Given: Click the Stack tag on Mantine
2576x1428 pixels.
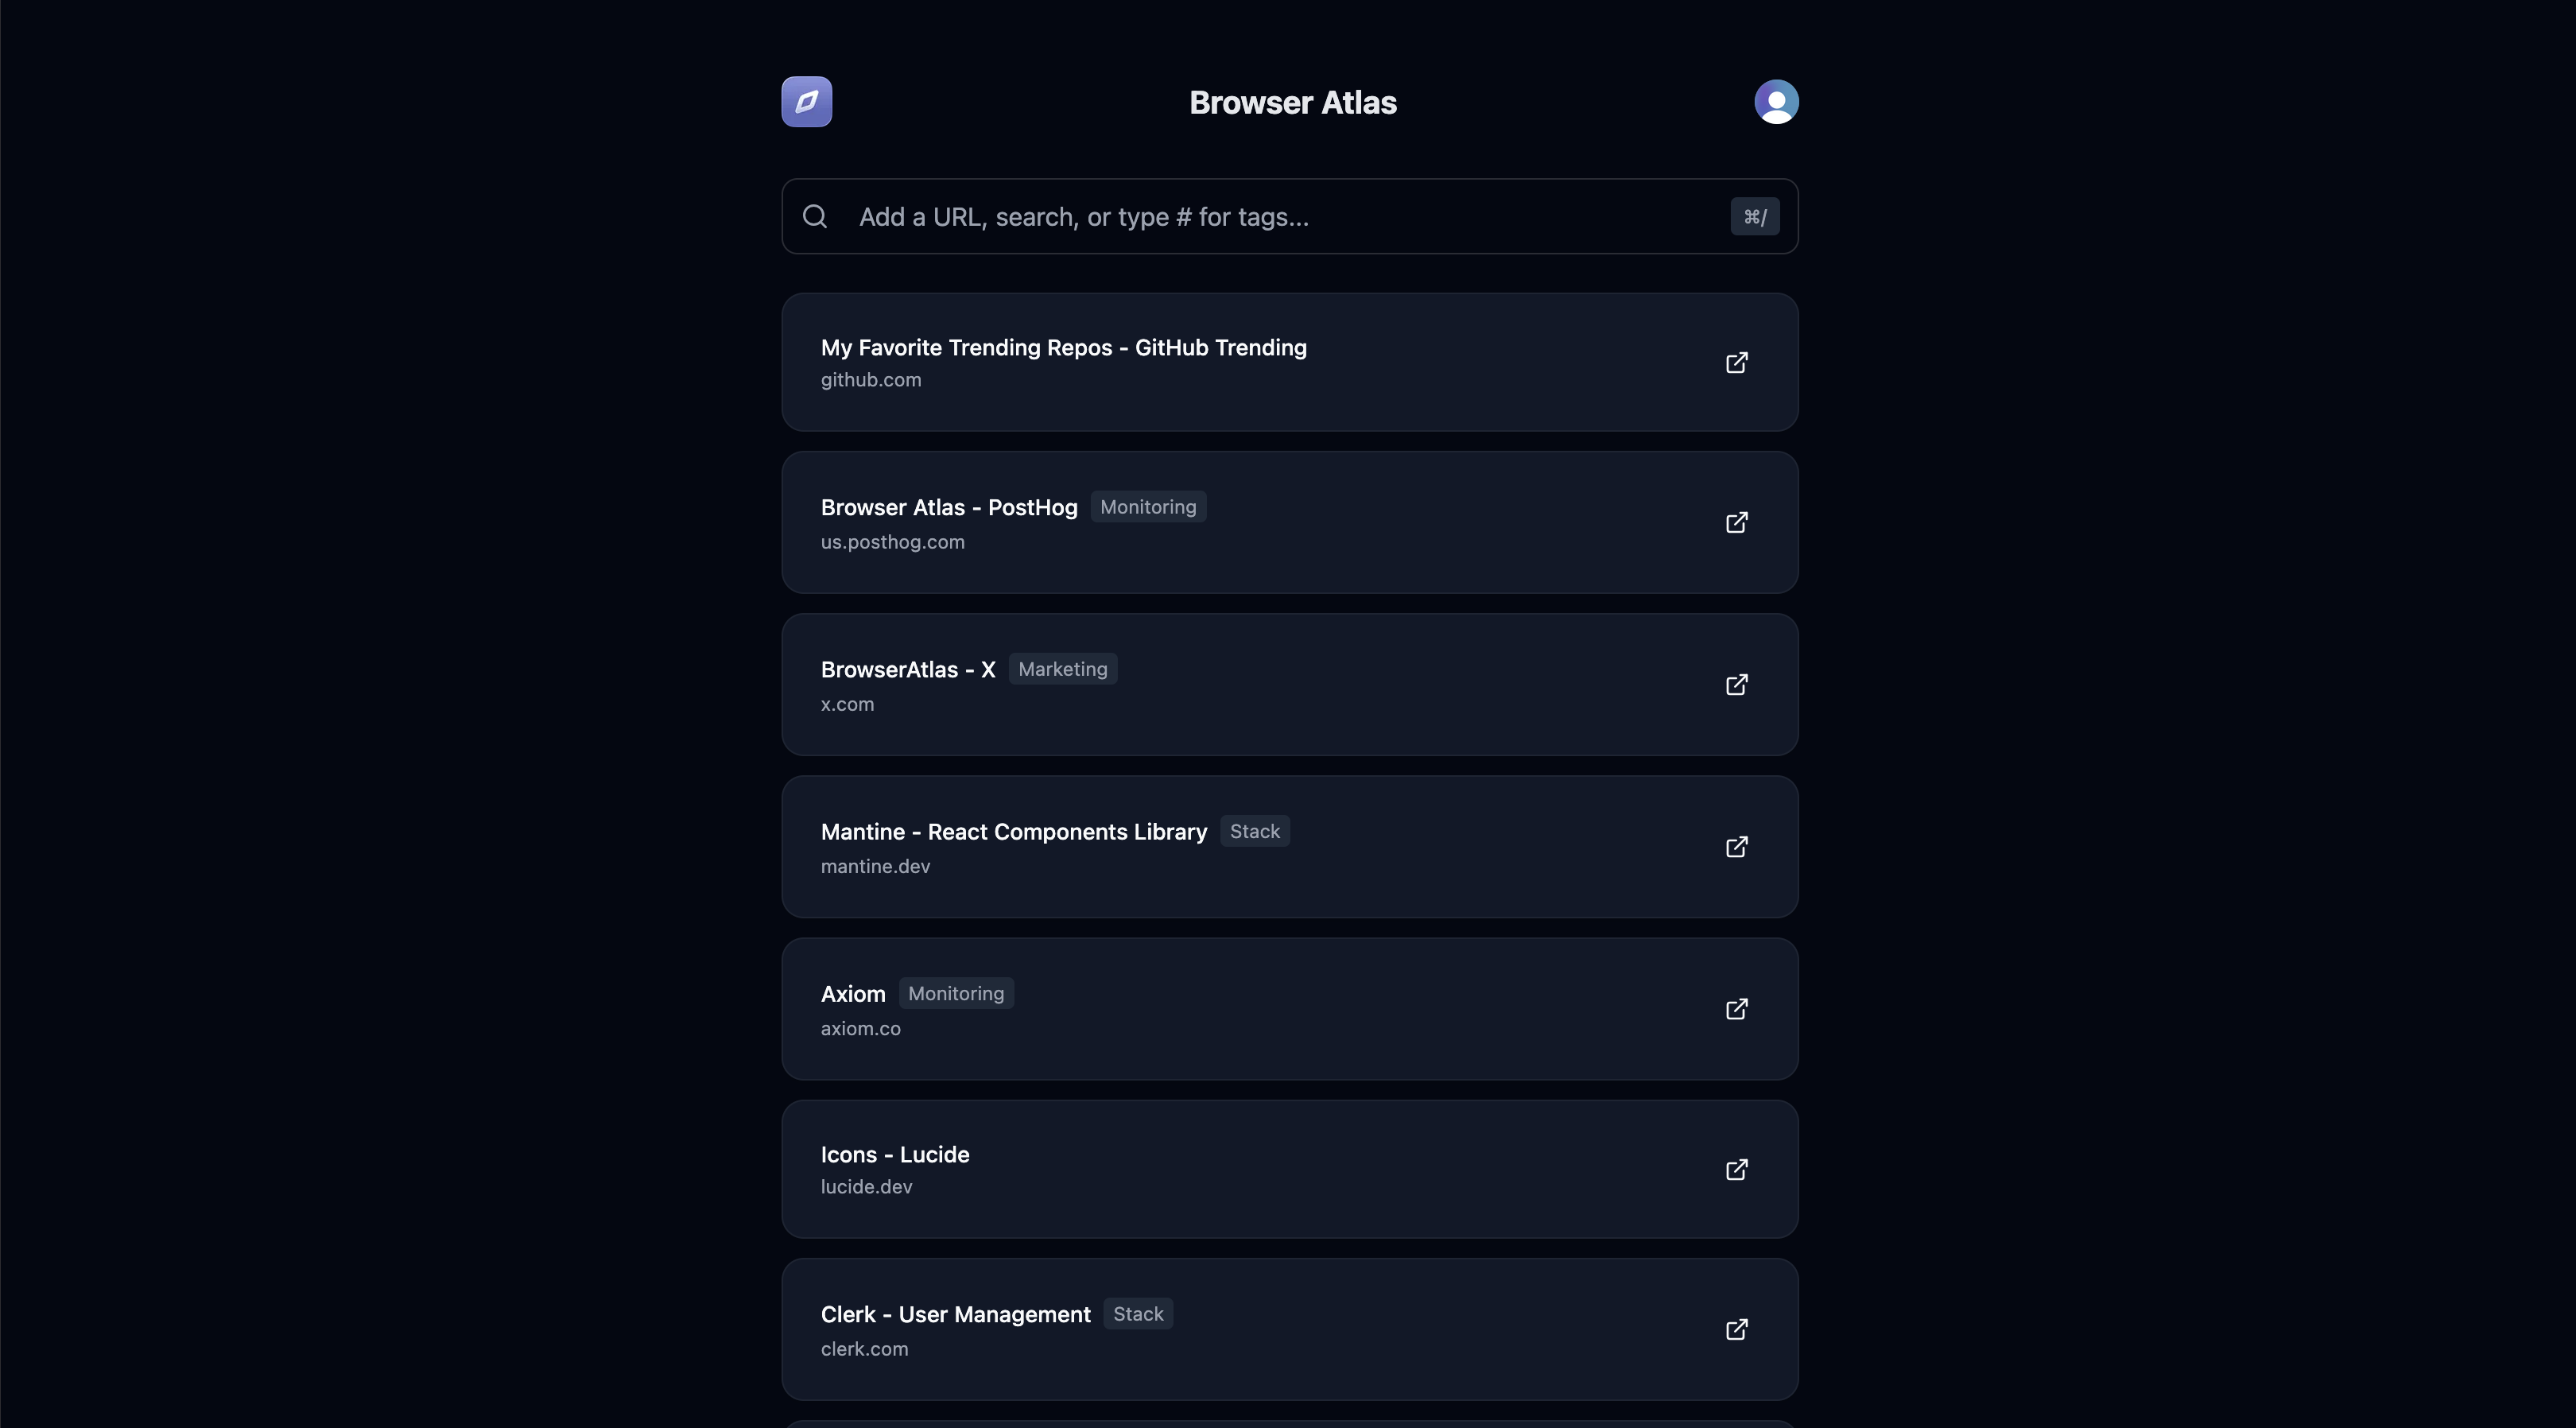Looking at the screenshot, I should click(1255, 831).
